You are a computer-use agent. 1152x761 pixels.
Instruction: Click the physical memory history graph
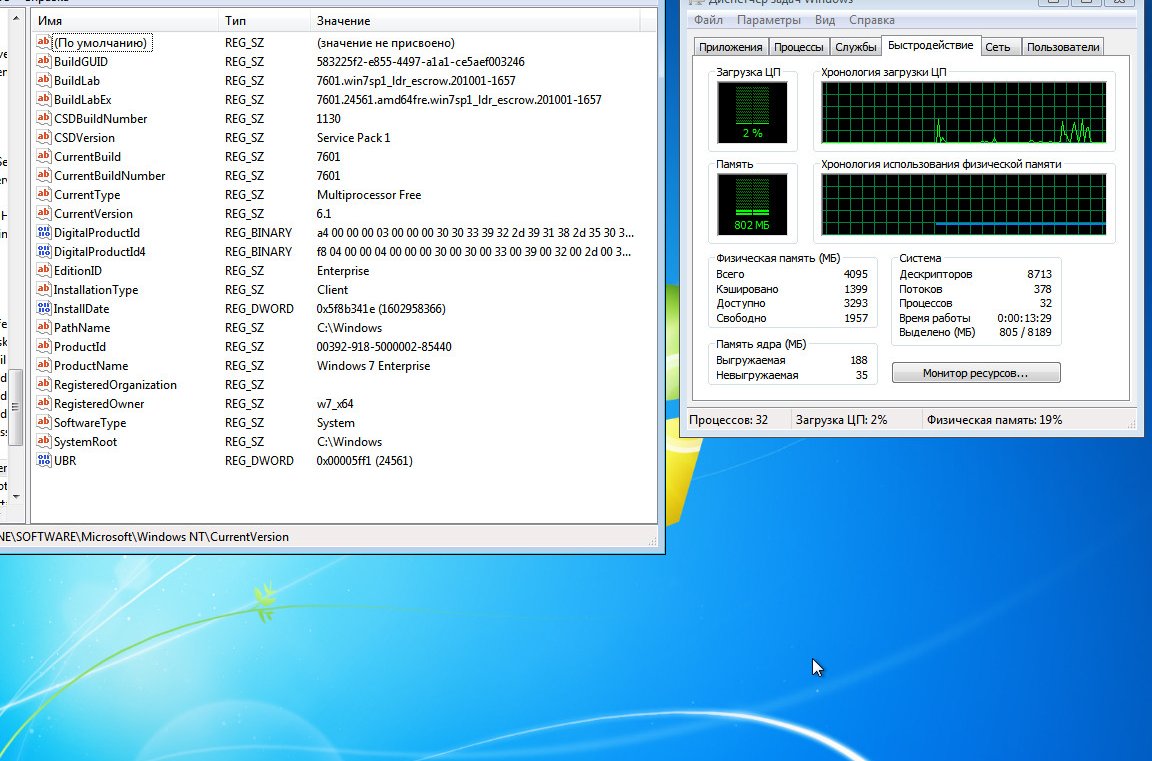[x=963, y=204]
